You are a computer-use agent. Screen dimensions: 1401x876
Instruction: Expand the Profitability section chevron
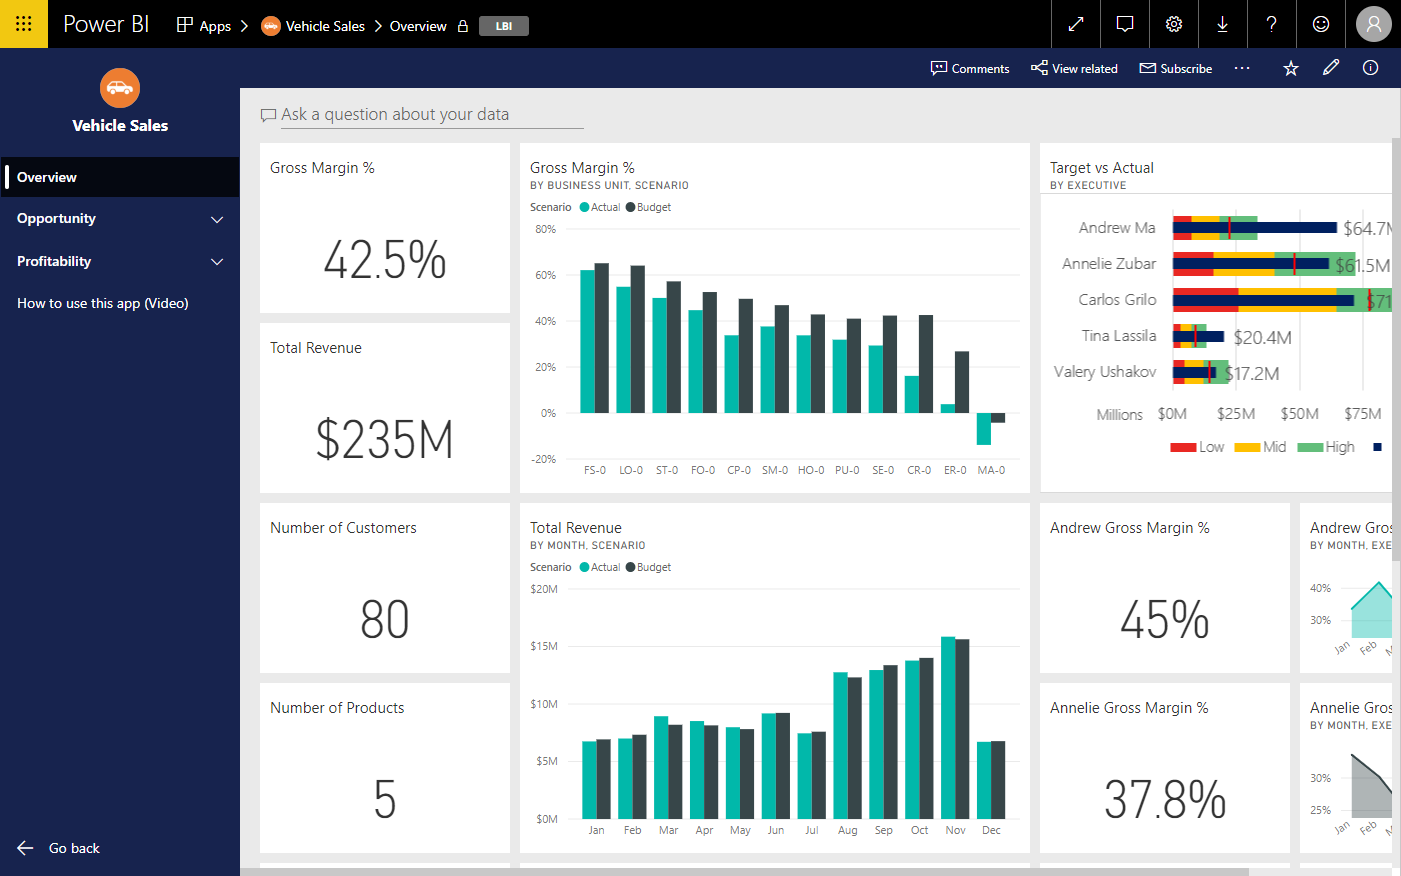point(217,261)
